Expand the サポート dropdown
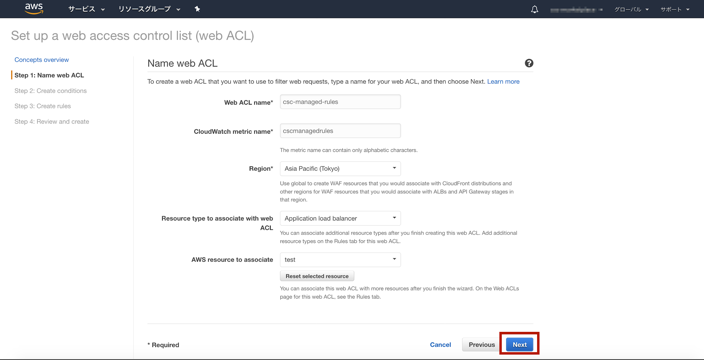The height and width of the screenshot is (360, 704). pyautogui.click(x=675, y=9)
